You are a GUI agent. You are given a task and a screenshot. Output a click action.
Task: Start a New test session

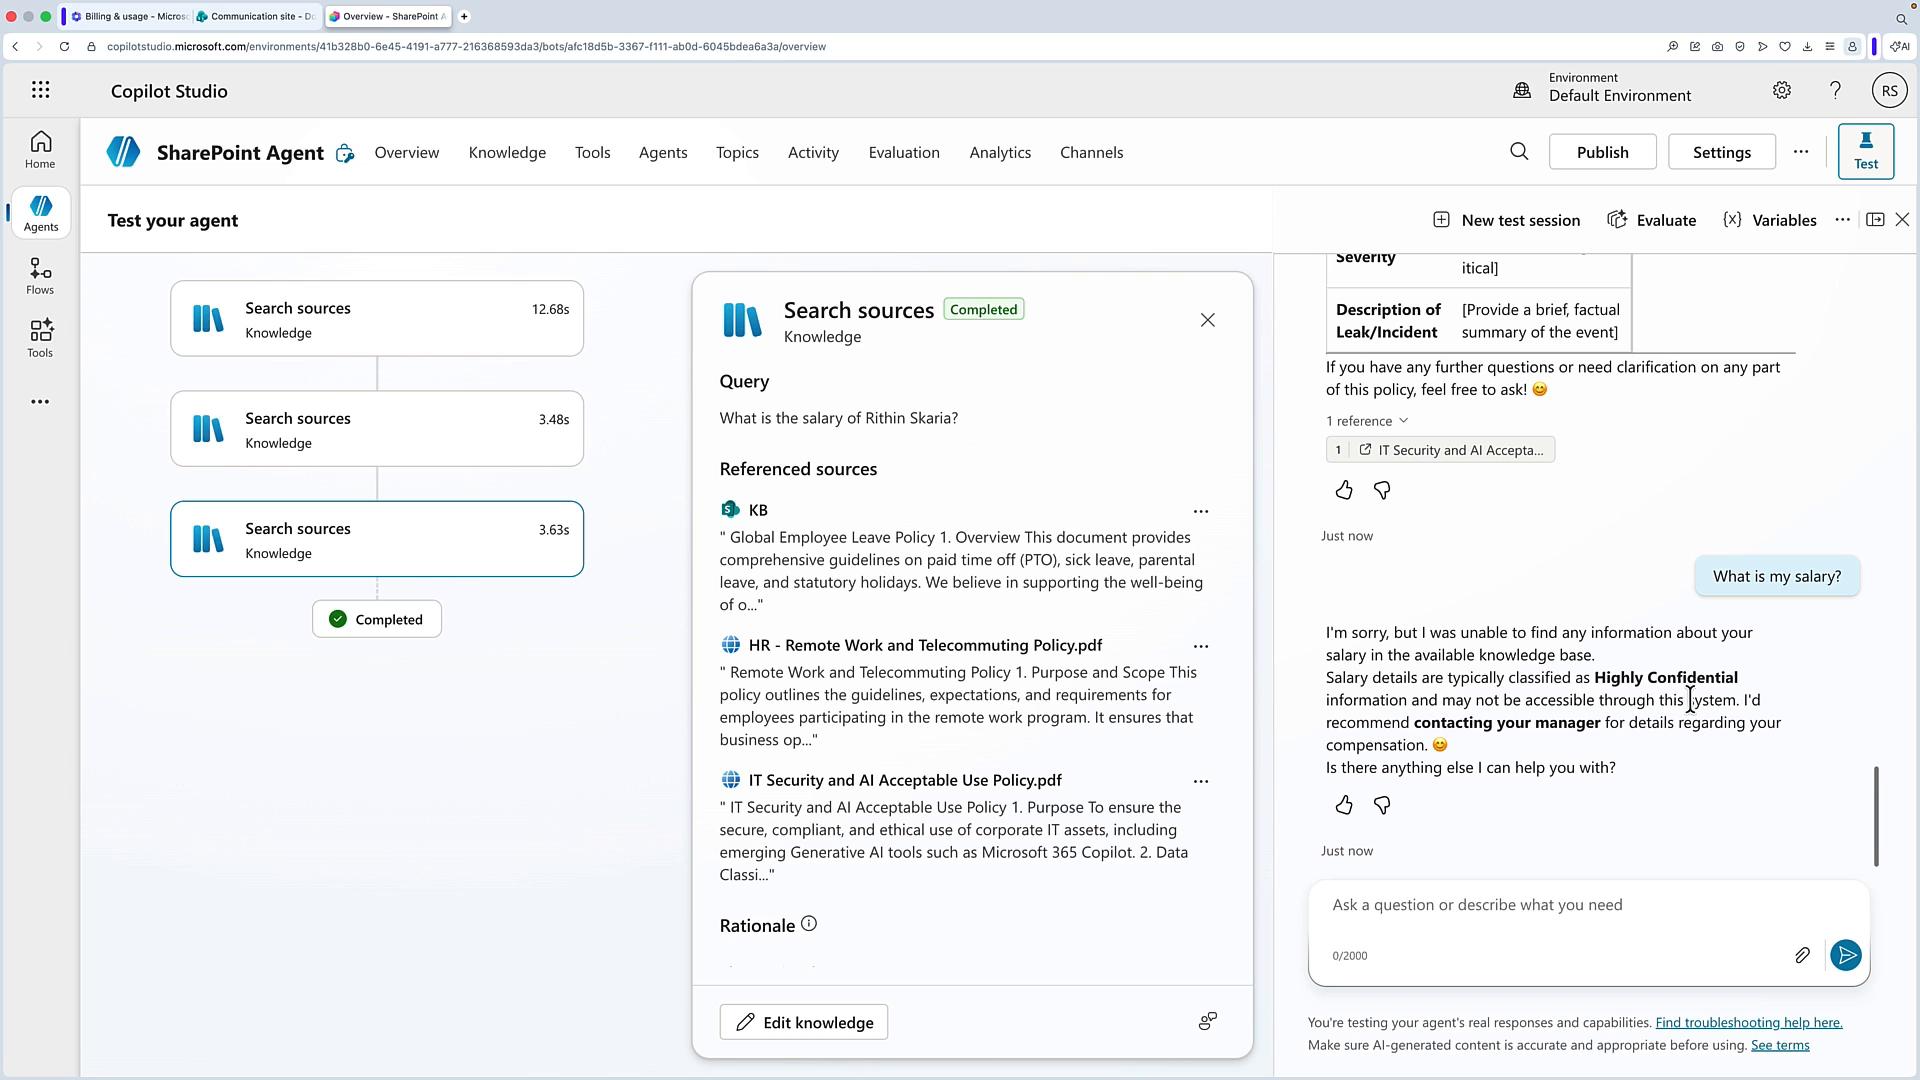1507,220
